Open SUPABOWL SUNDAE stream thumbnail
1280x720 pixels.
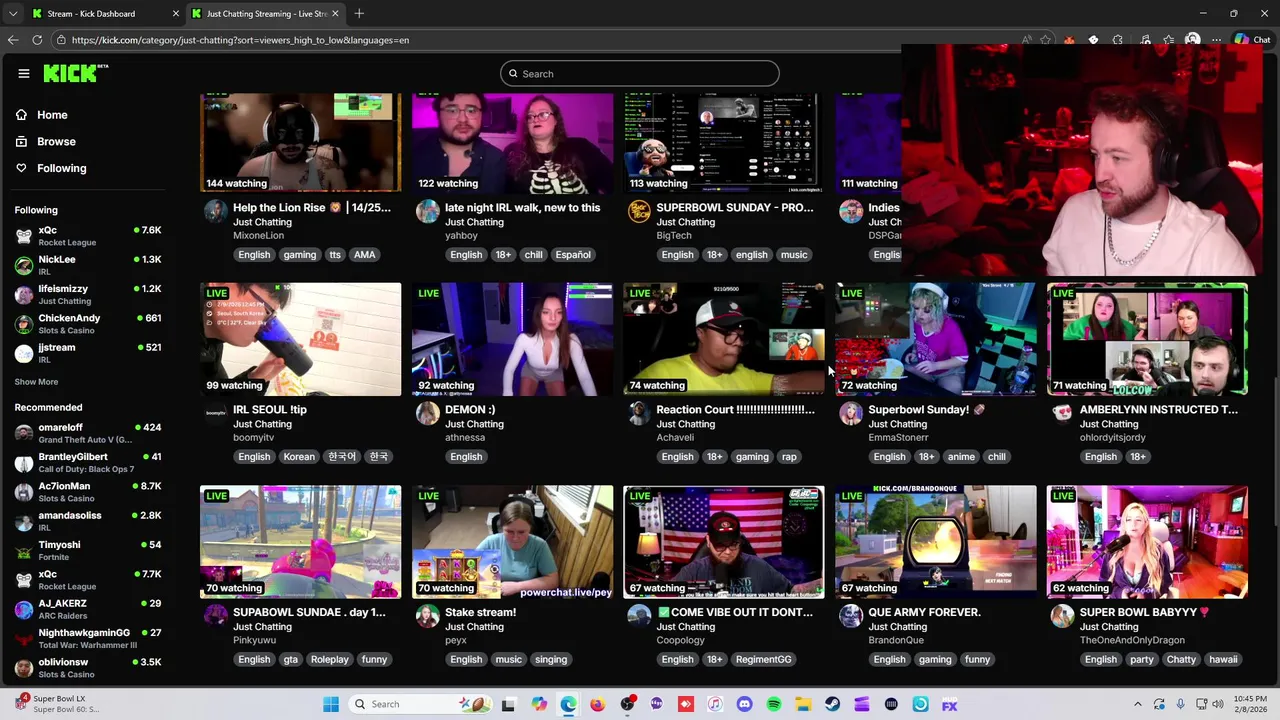pyautogui.click(x=300, y=542)
